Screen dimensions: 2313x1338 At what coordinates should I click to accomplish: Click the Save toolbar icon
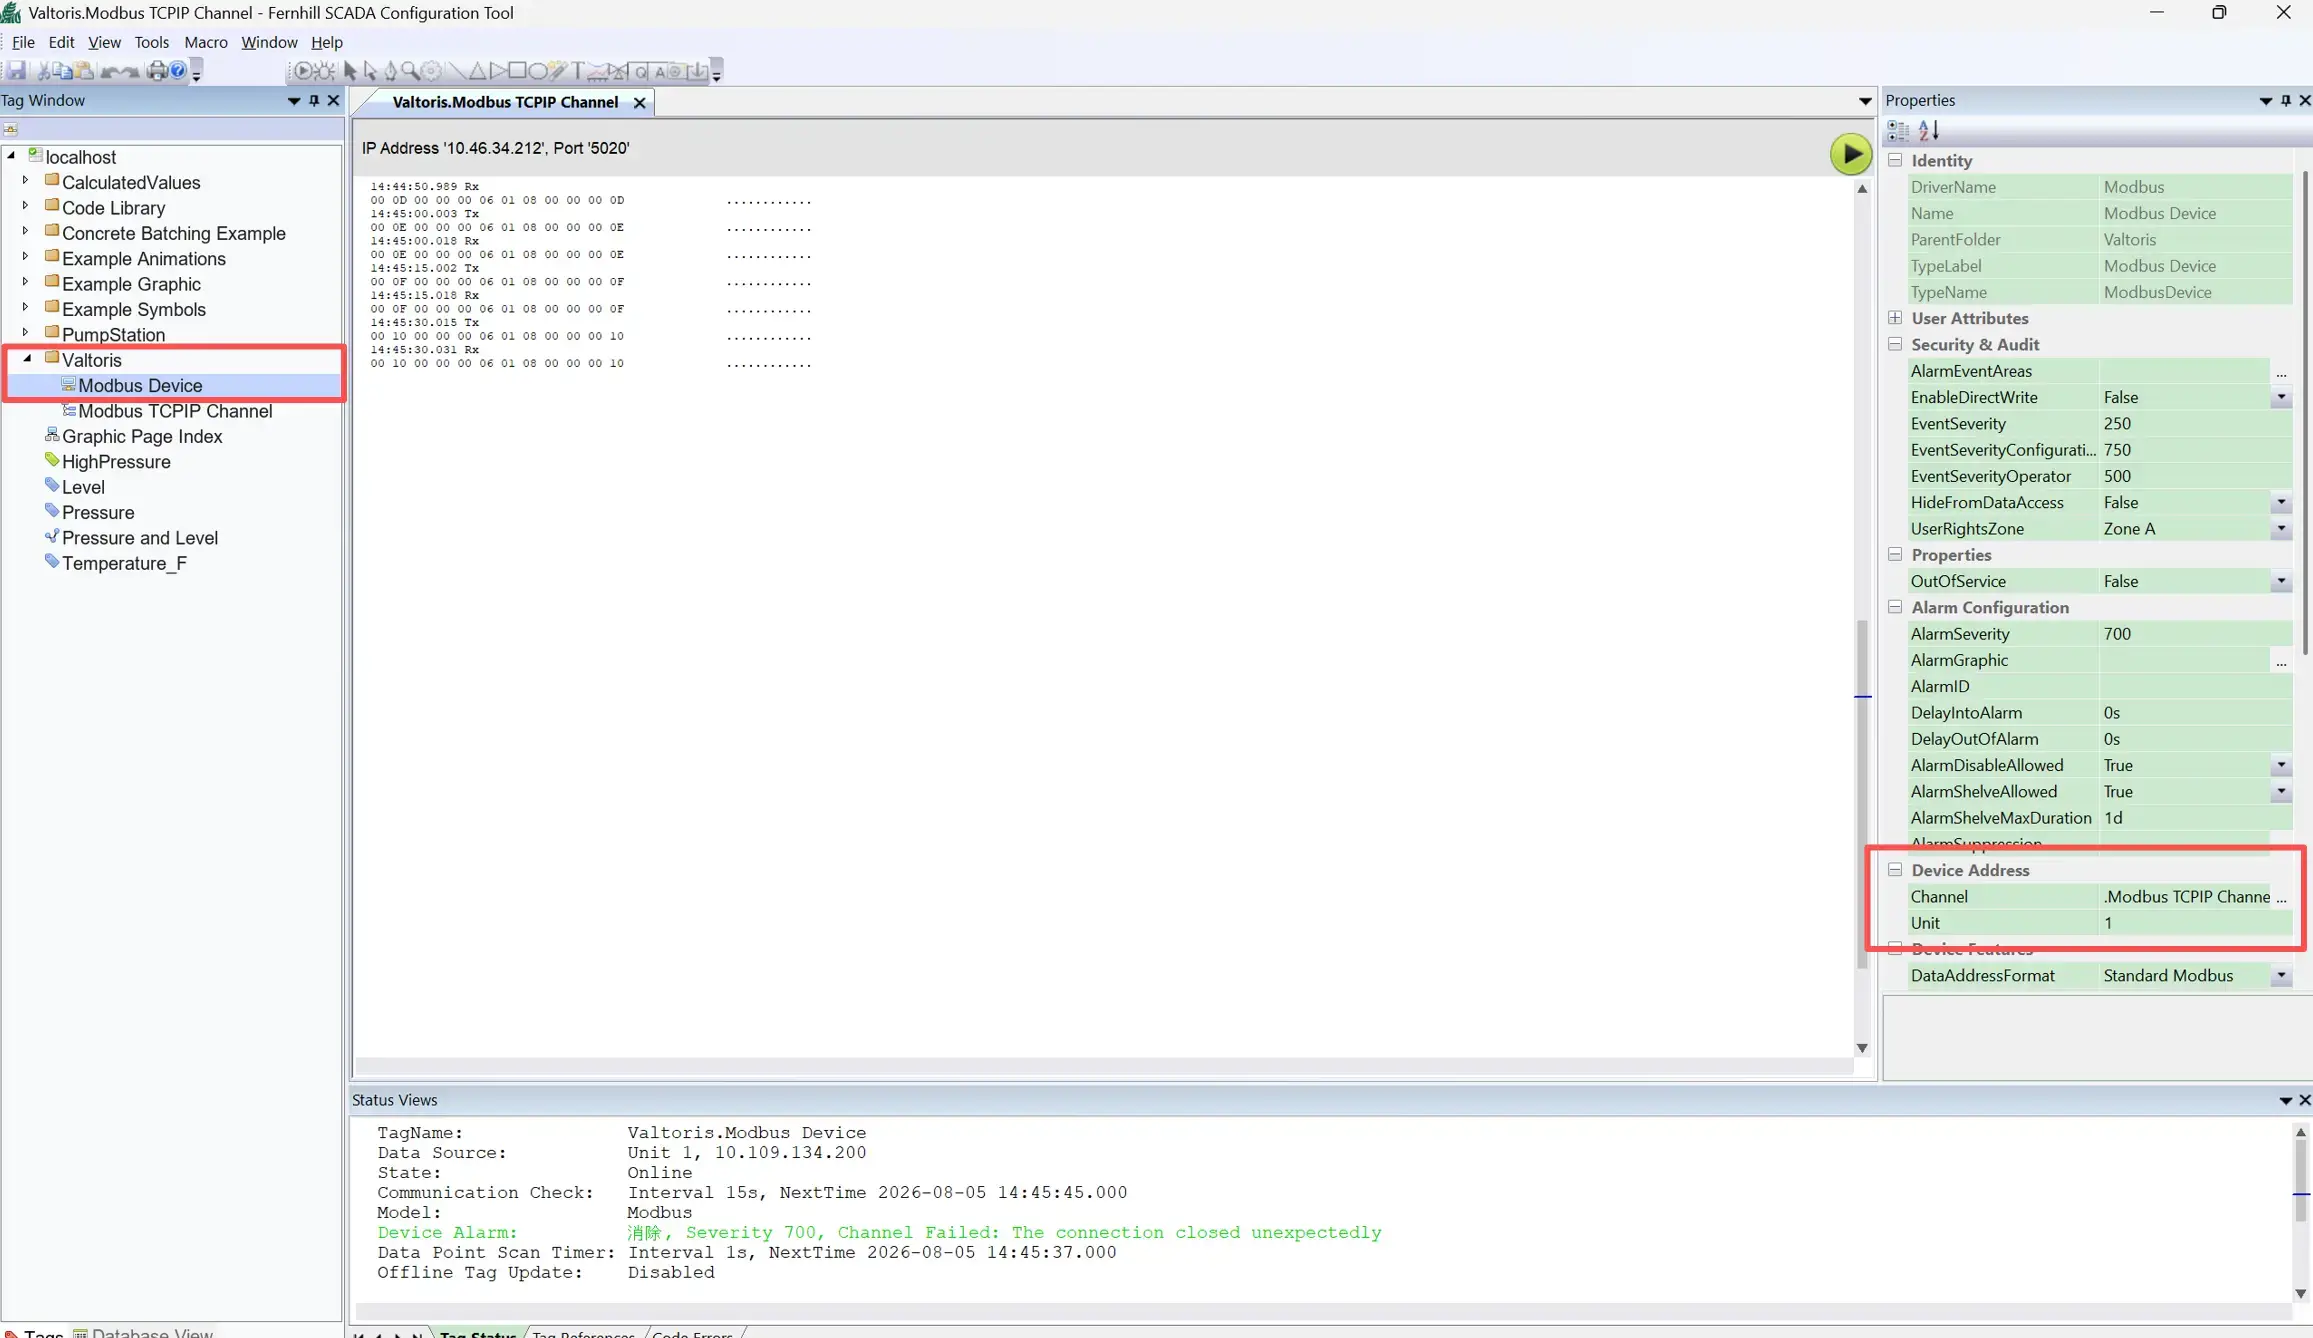point(16,70)
